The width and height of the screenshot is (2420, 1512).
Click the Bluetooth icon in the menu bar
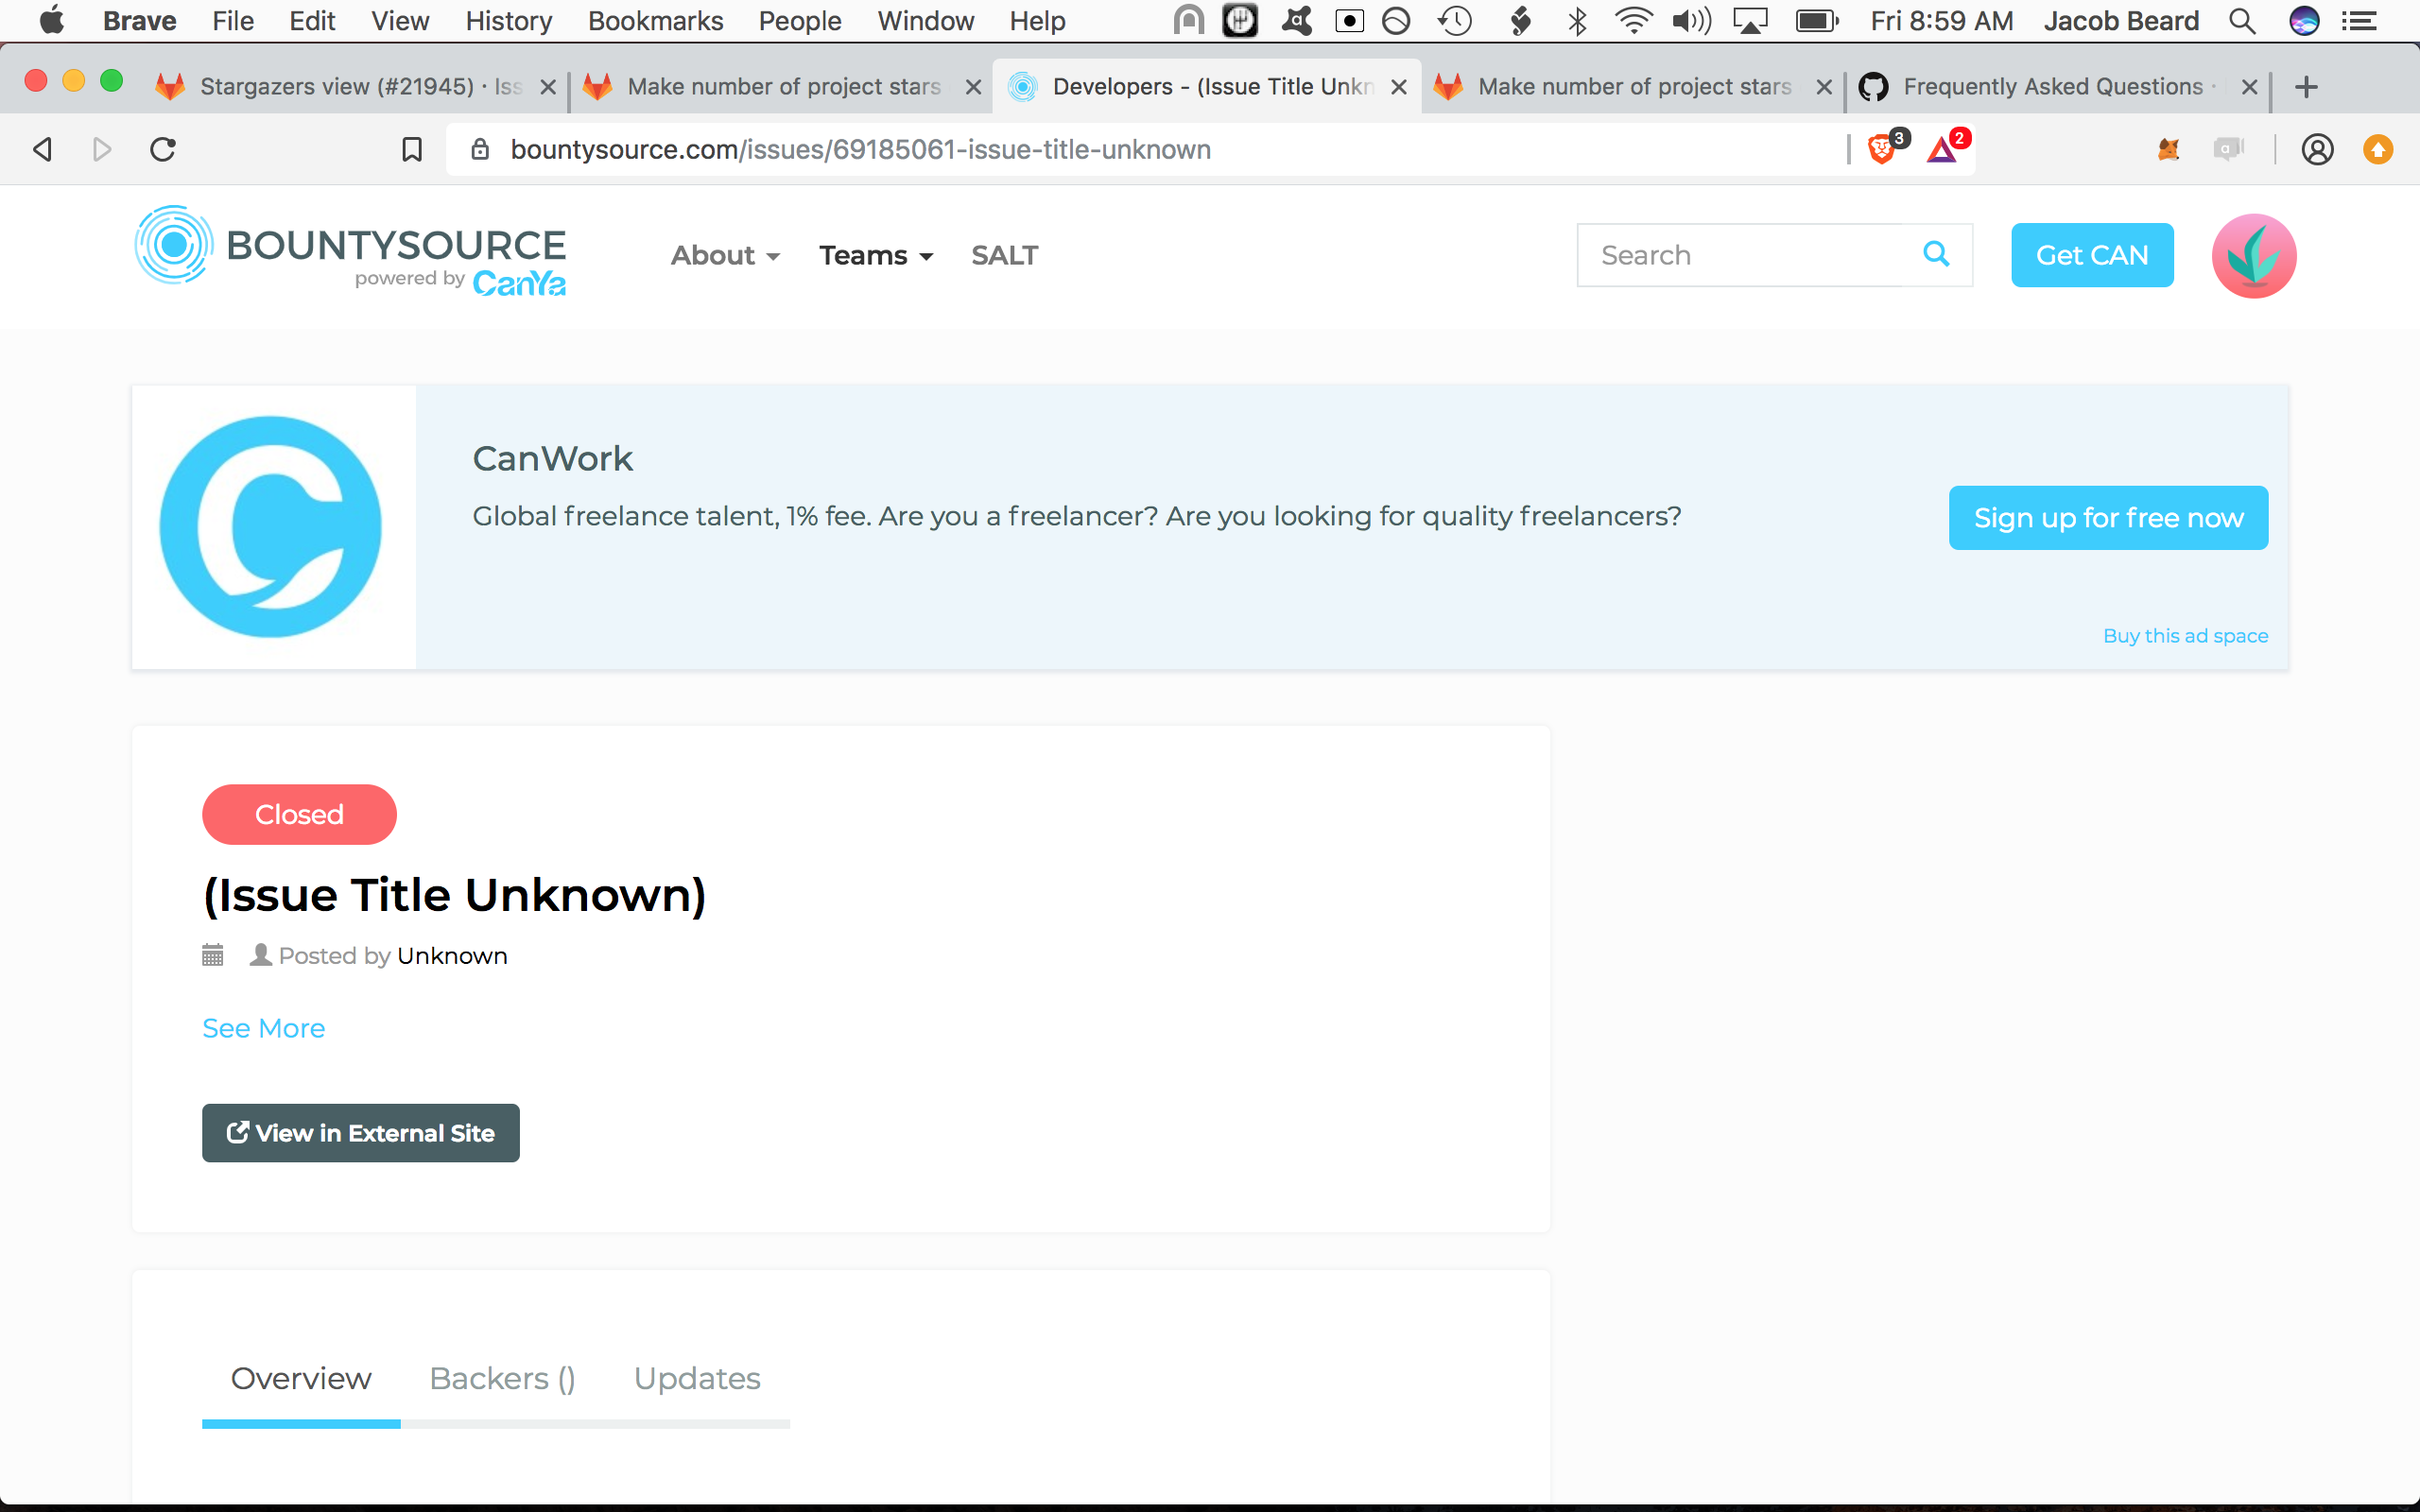coord(1578,20)
